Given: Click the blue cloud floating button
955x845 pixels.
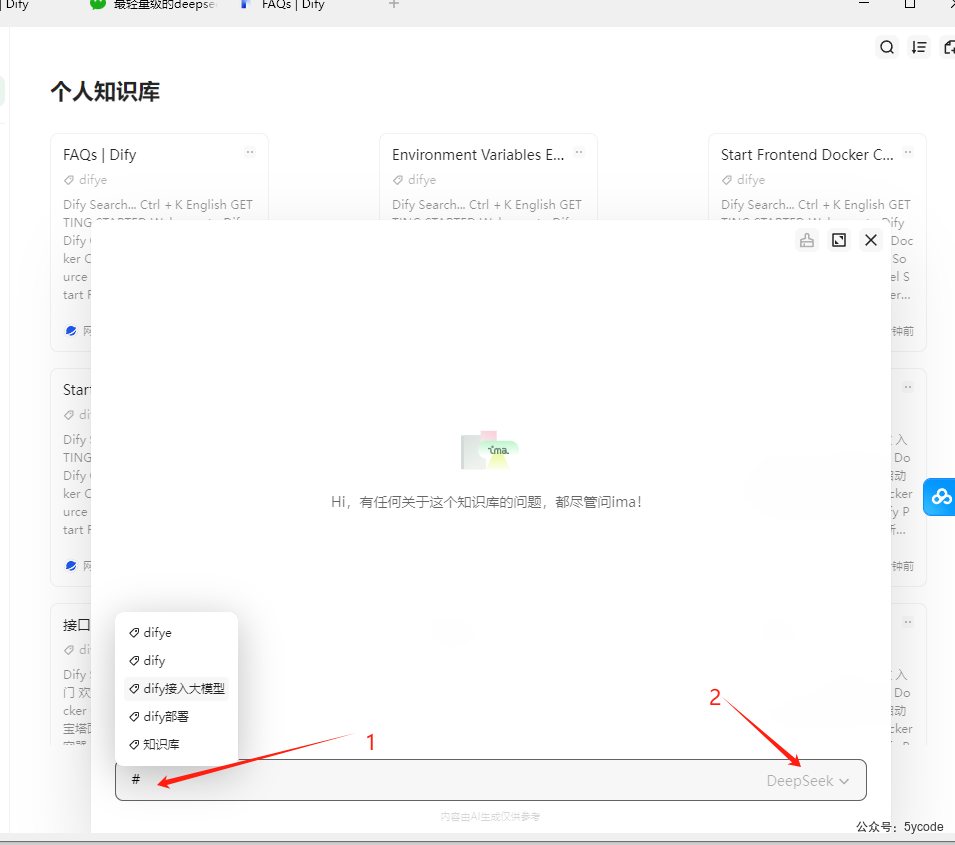Looking at the screenshot, I should (x=941, y=497).
